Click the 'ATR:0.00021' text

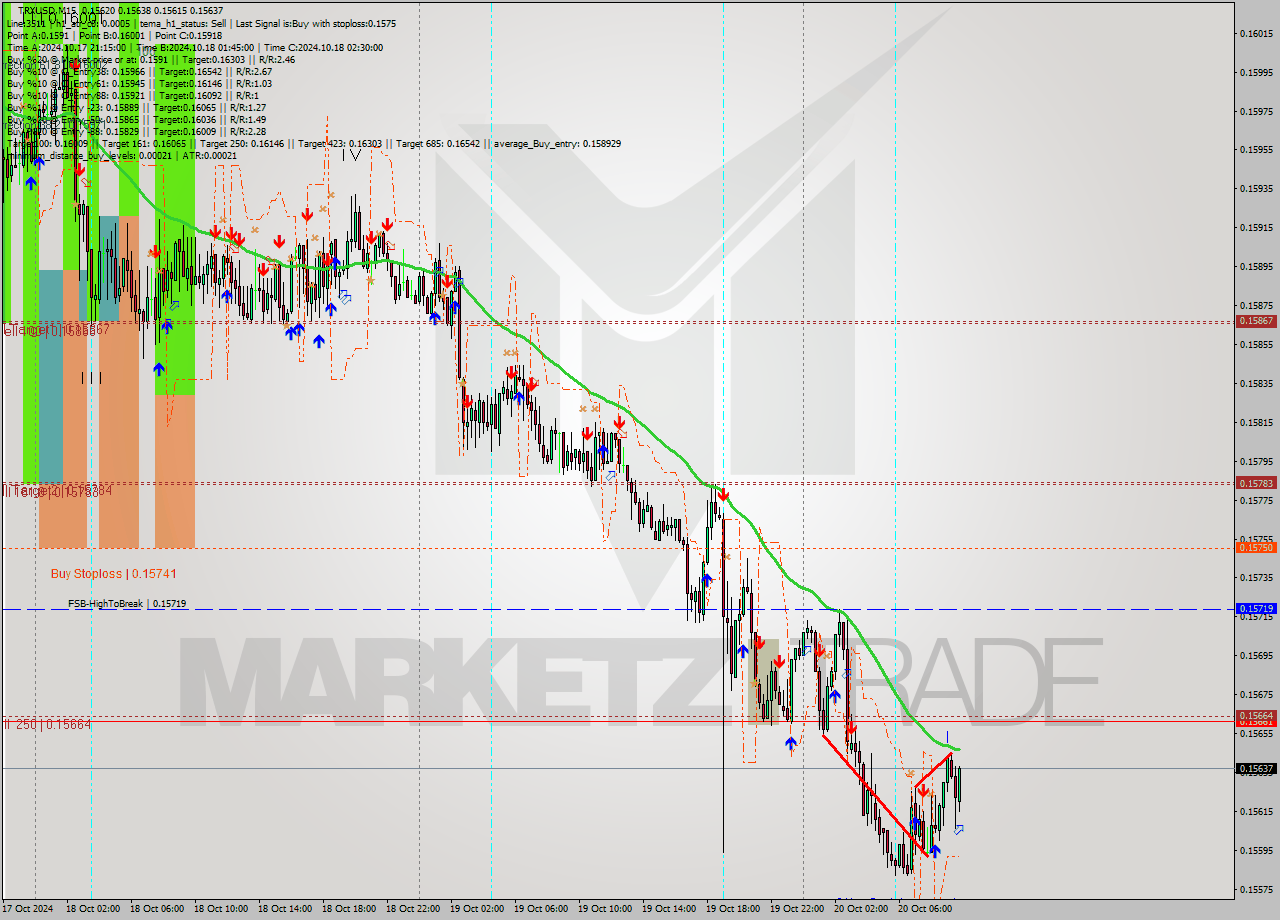pyautogui.click(x=212, y=155)
